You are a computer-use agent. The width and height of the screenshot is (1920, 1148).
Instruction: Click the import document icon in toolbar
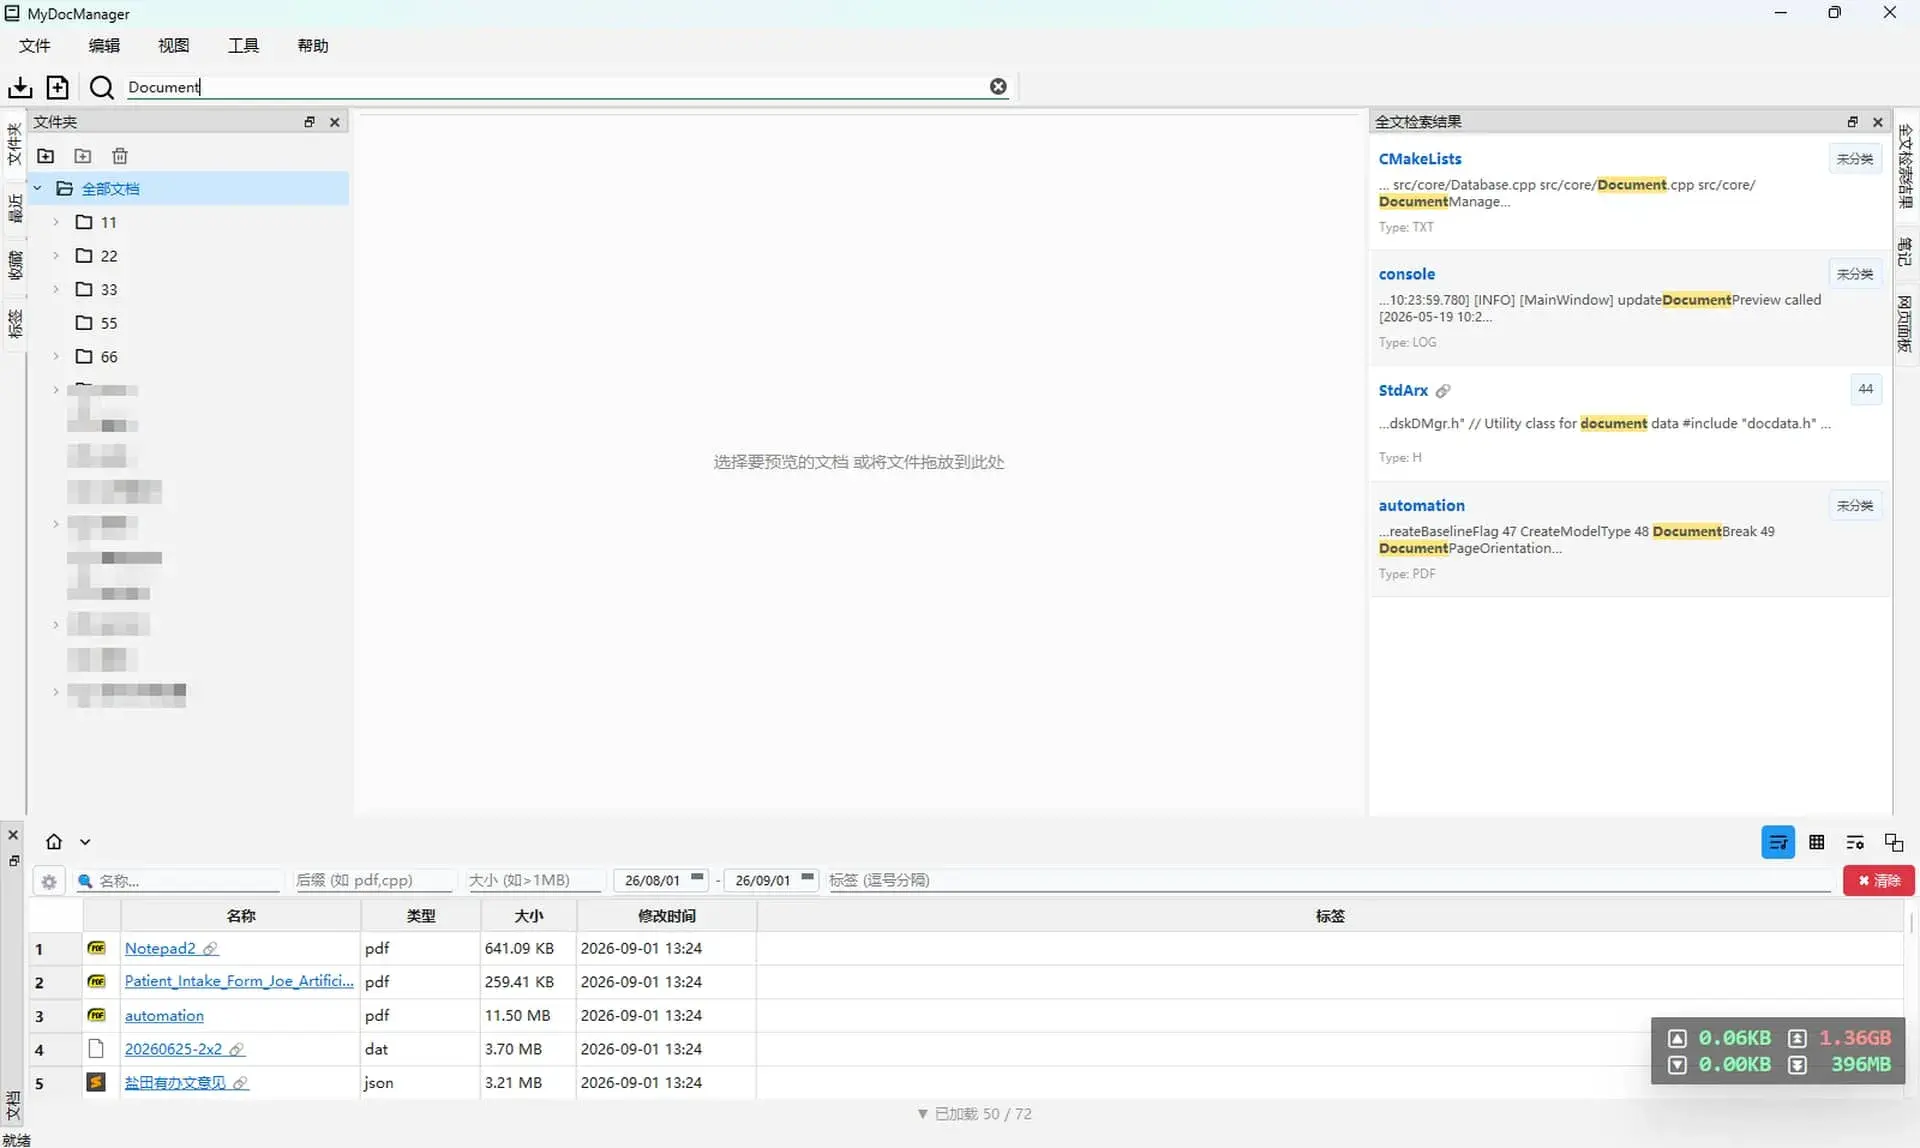(20, 87)
